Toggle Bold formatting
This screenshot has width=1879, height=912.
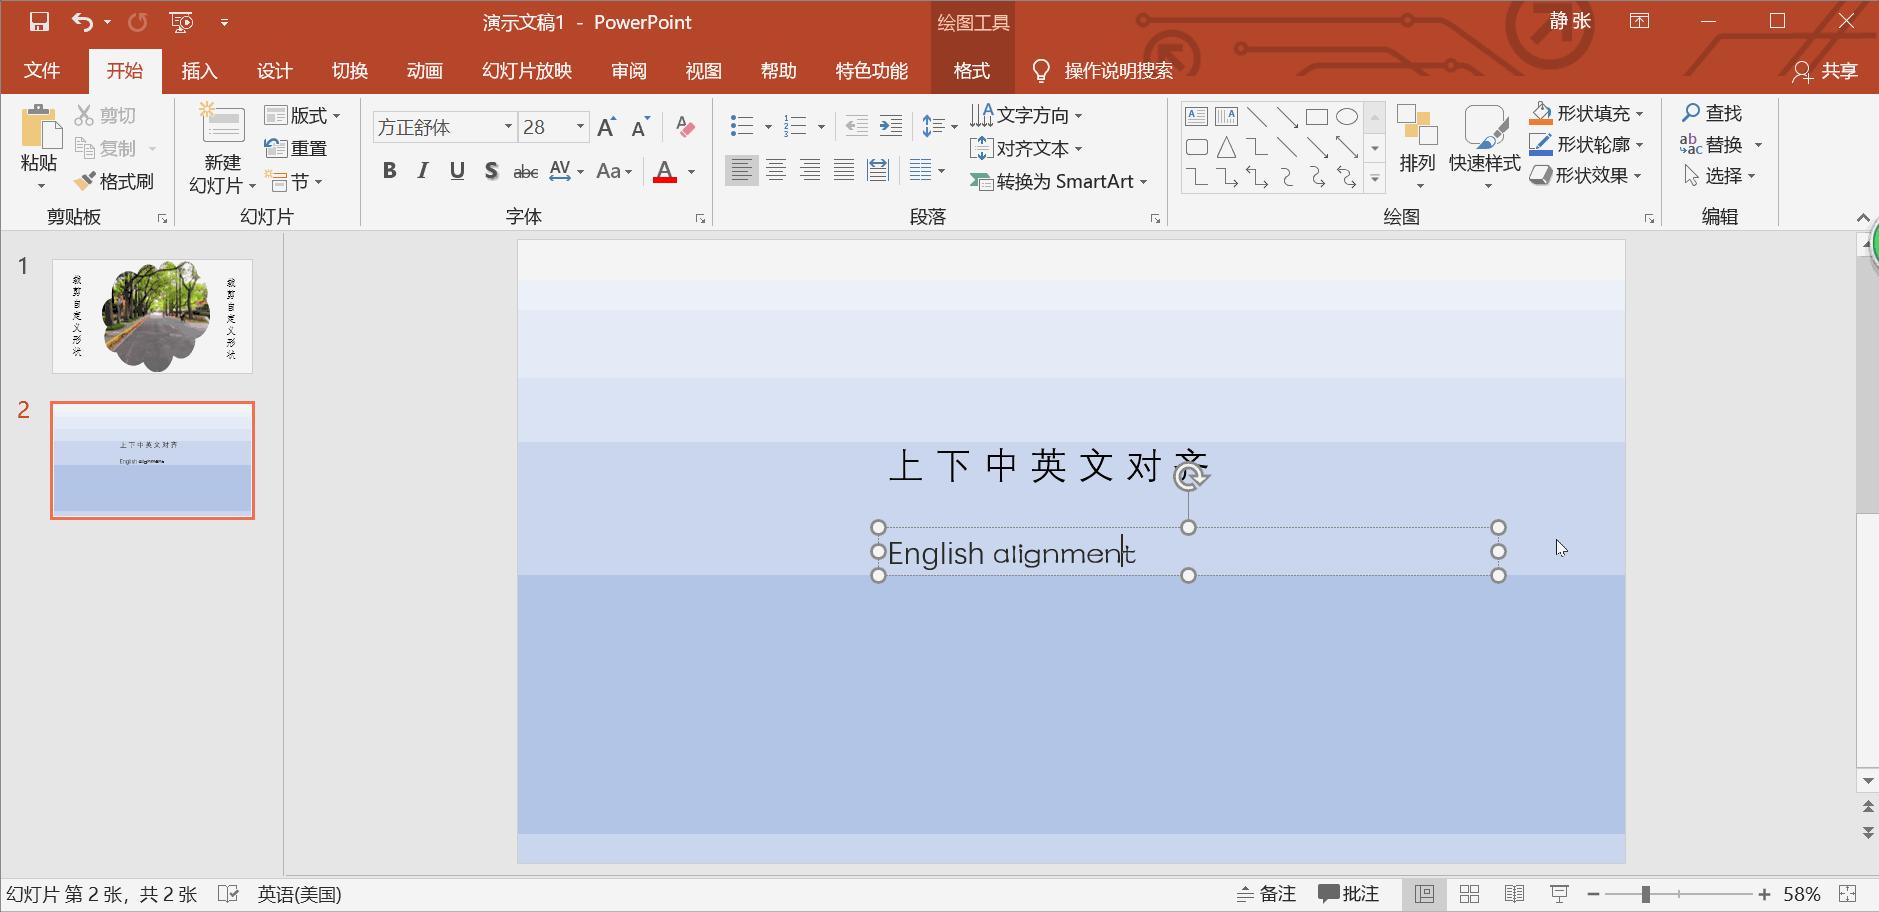coord(389,171)
